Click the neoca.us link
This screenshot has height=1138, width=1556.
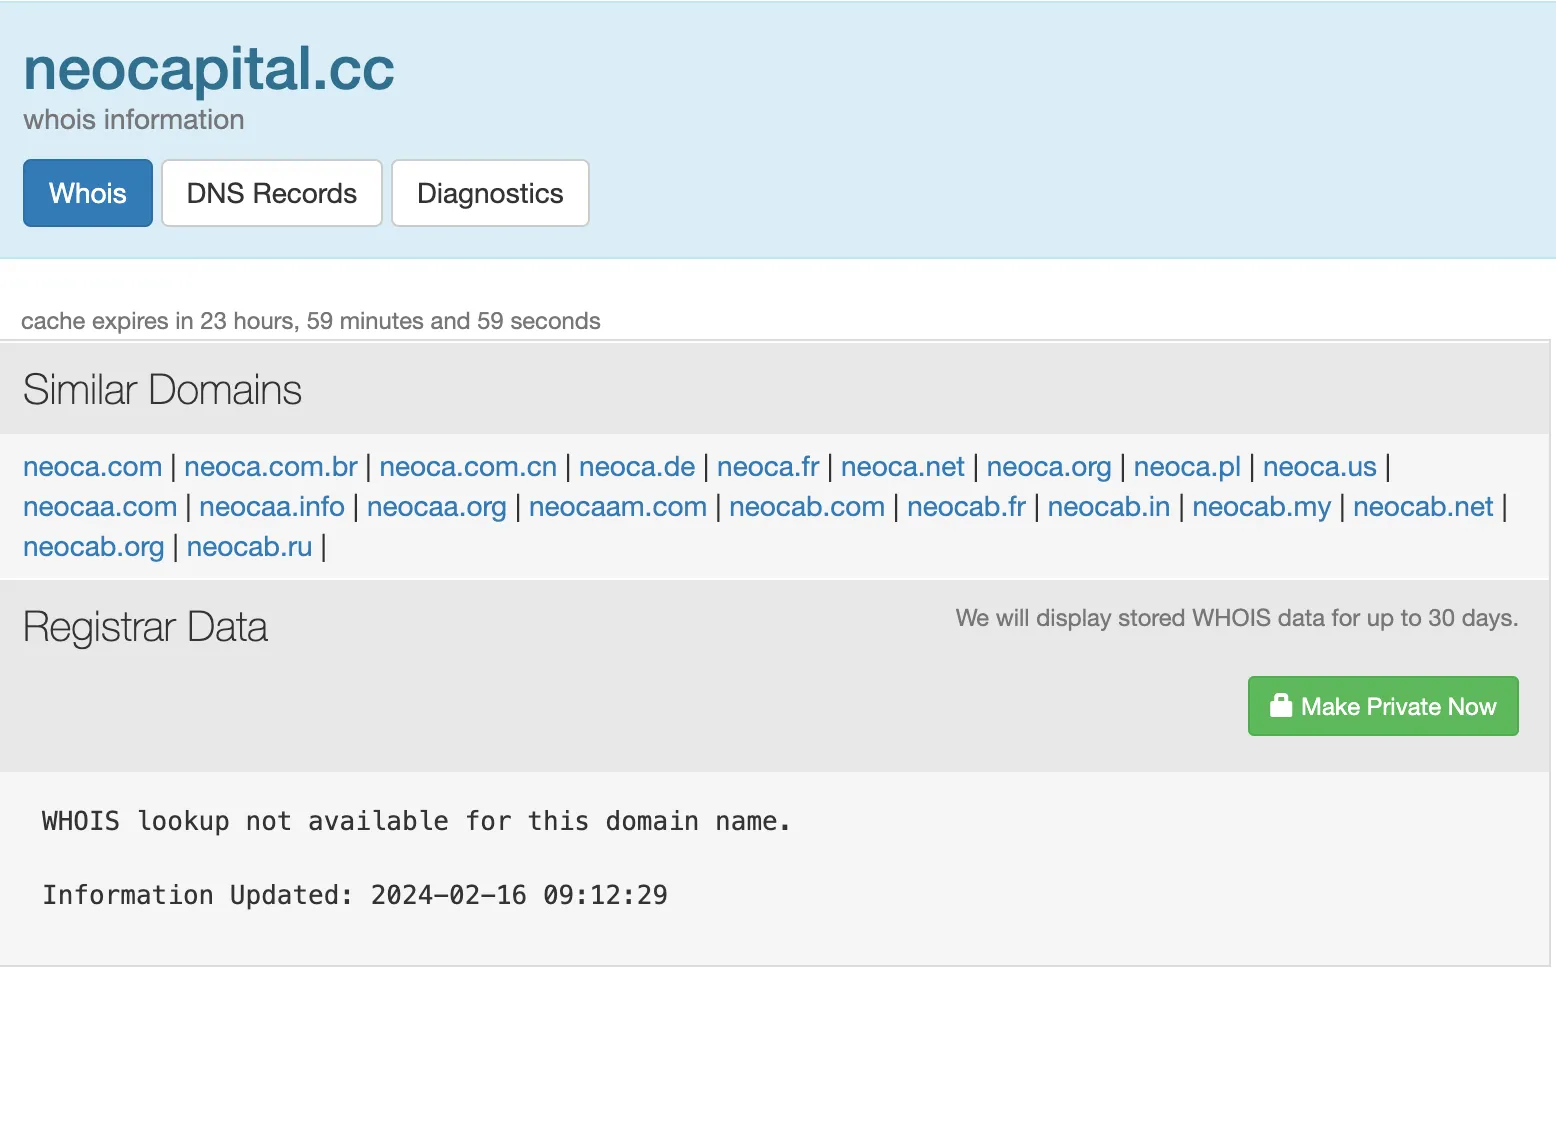pos(1320,467)
